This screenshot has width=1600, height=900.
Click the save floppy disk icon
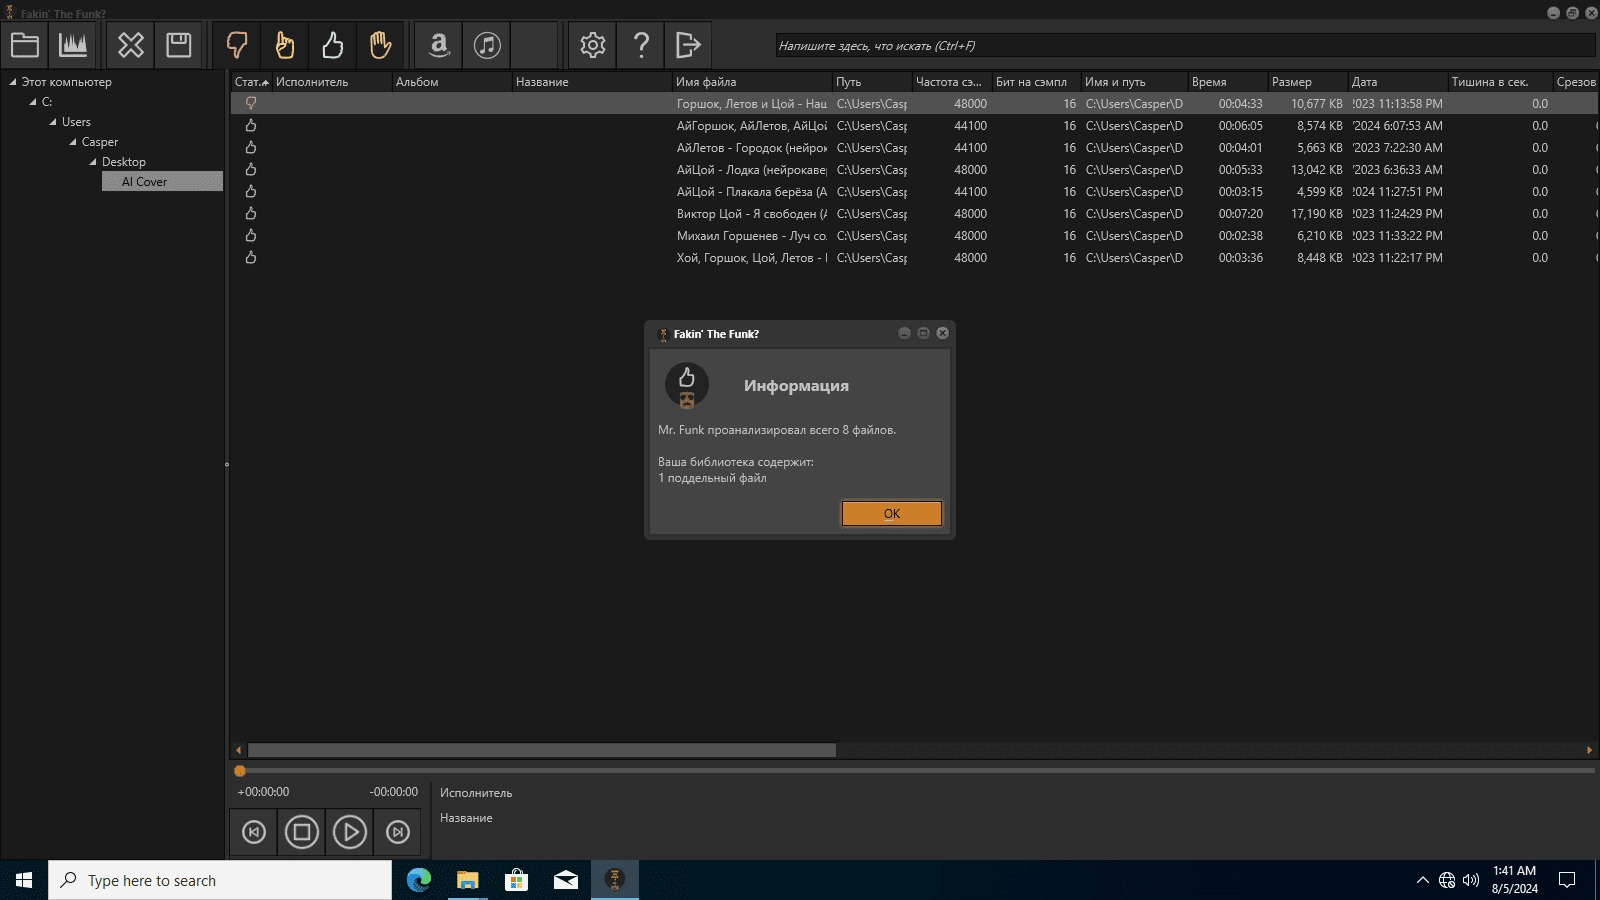pos(179,45)
